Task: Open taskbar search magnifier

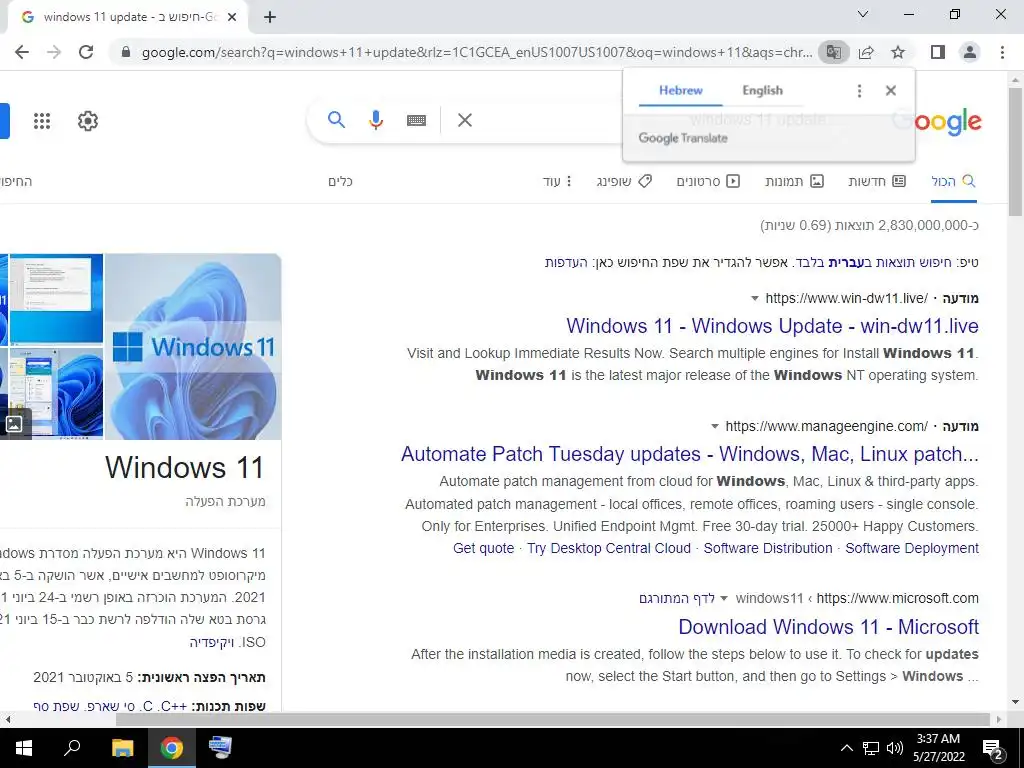Action: tap(72, 747)
